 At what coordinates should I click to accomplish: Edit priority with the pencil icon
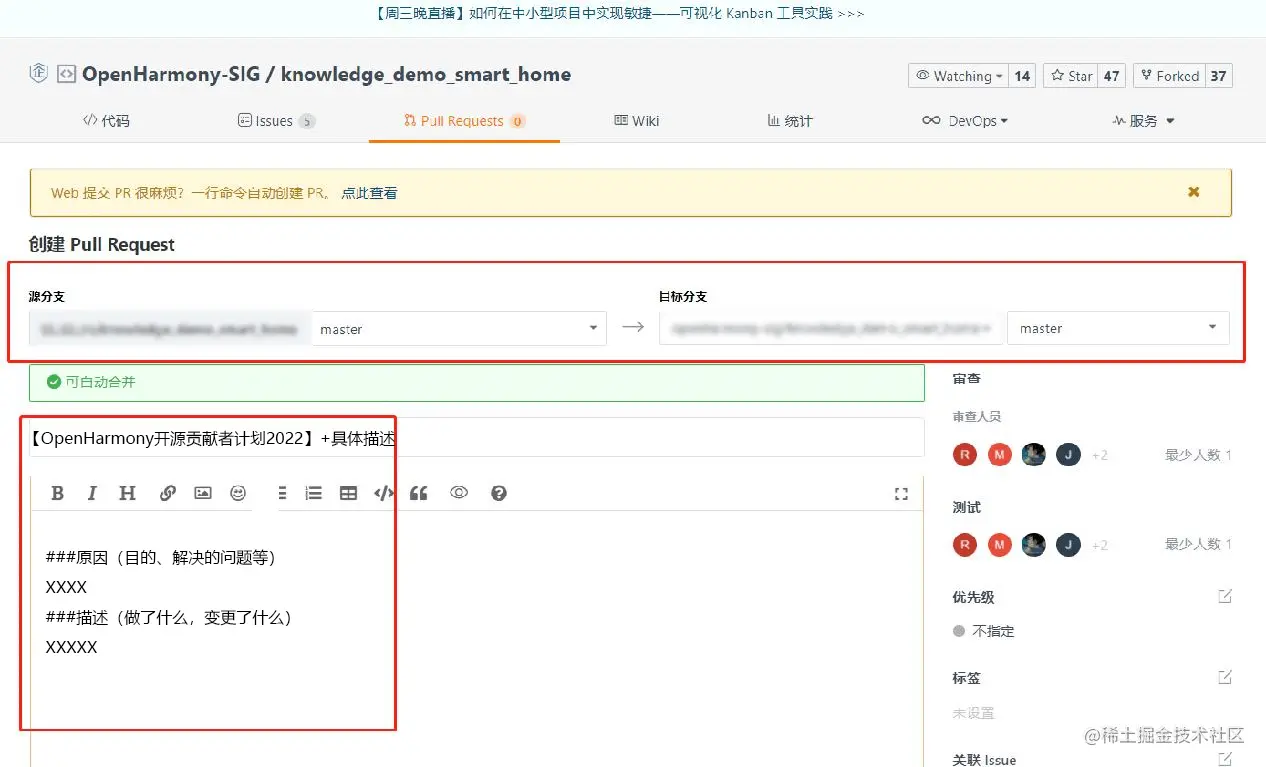tap(1225, 596)
